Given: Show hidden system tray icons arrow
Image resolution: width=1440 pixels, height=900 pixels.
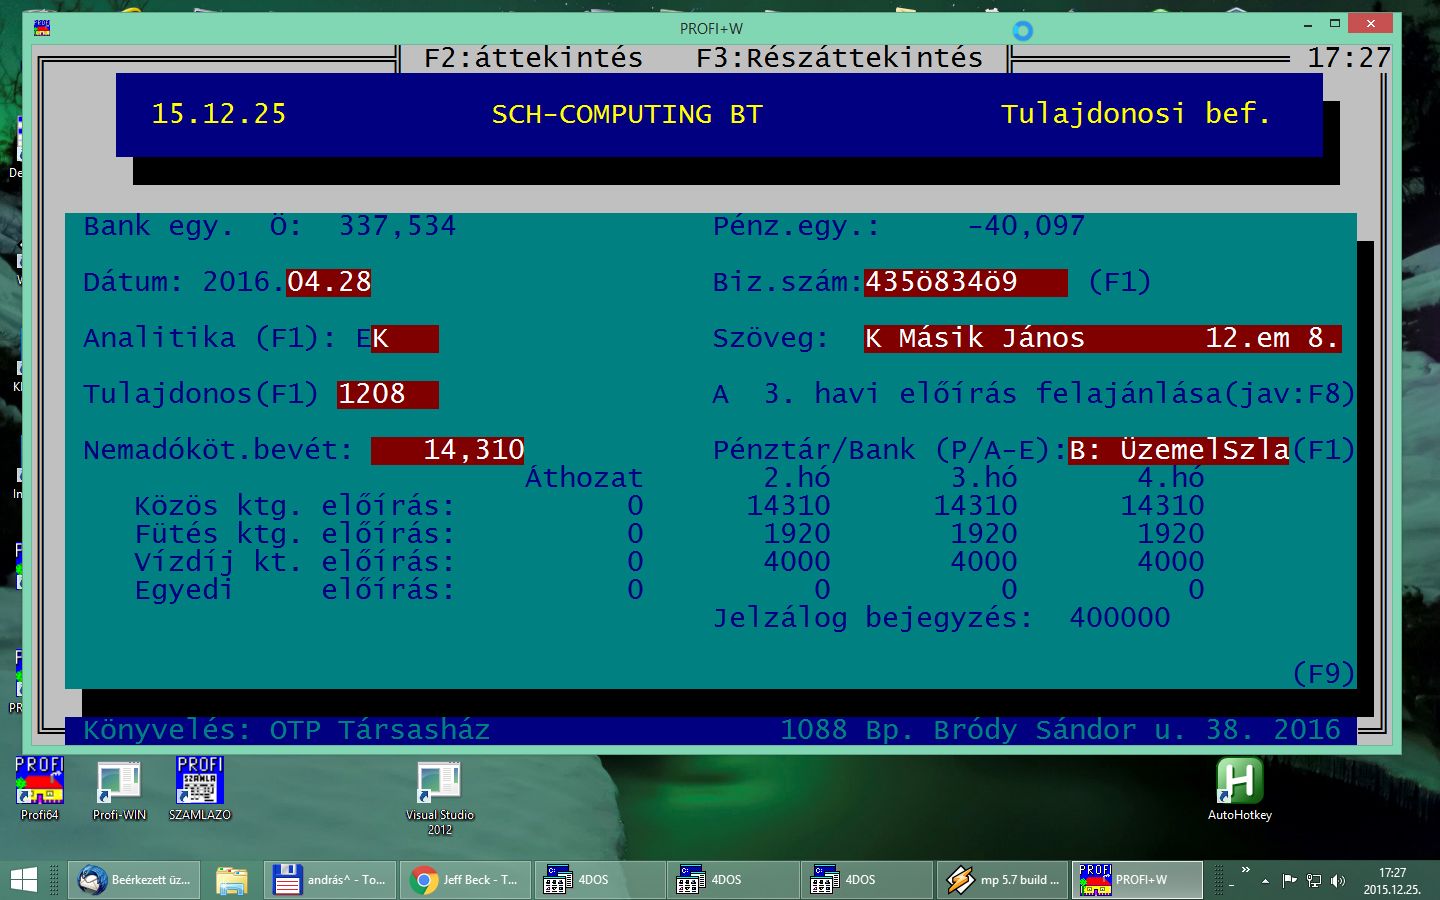Looking at the screenshot, I should coord(1265,880).
